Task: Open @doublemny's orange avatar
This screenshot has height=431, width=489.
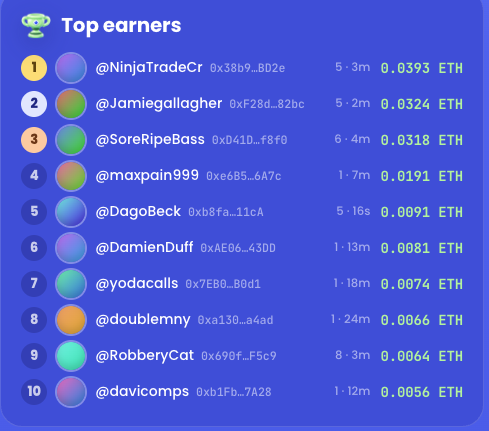Action: tap(71, 320)
